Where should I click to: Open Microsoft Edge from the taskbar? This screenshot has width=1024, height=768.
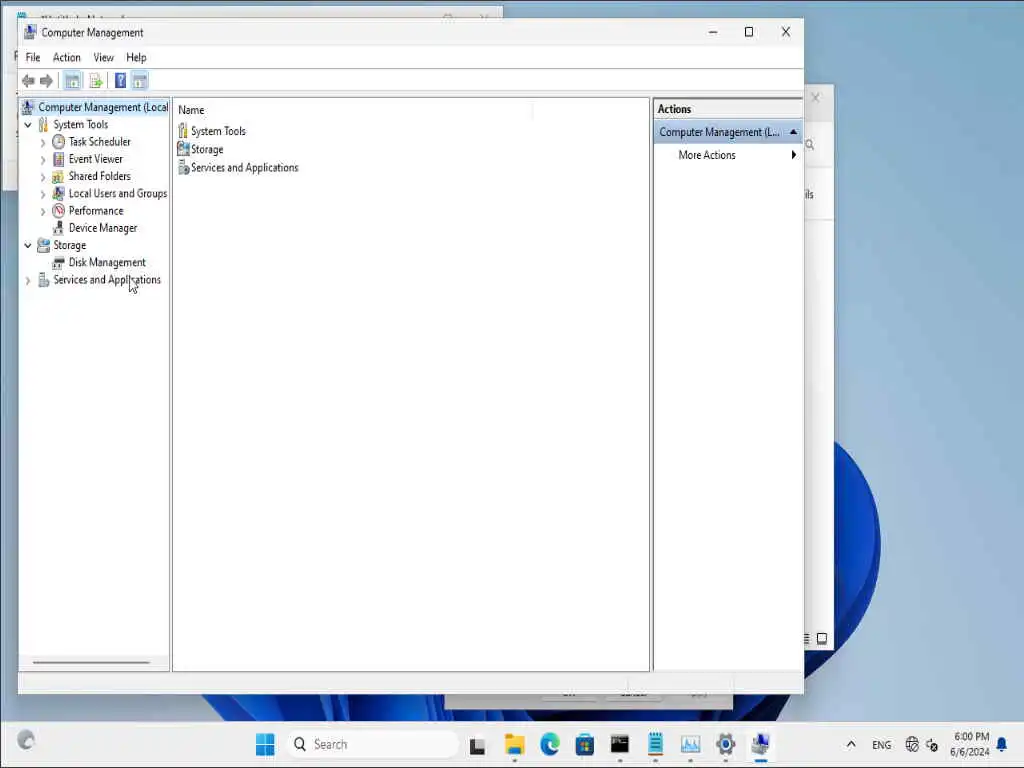point(550,744)
